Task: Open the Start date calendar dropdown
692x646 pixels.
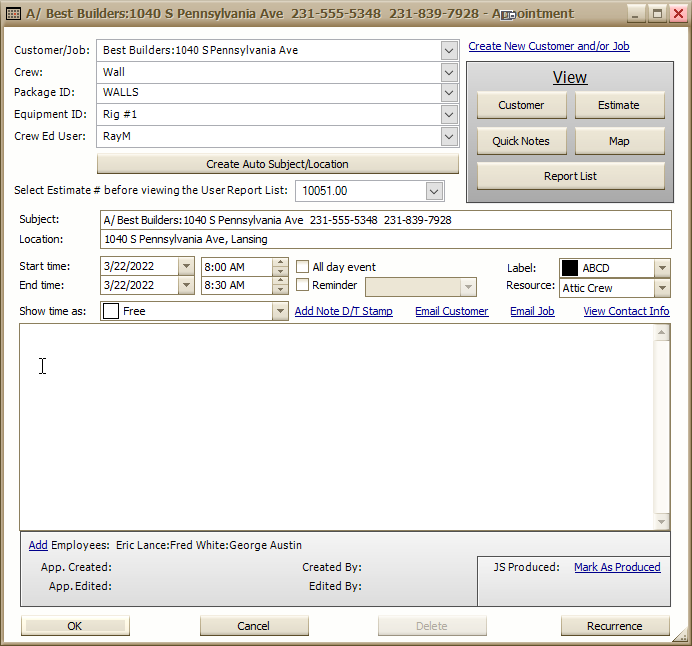Action: (x=186, y=267)
